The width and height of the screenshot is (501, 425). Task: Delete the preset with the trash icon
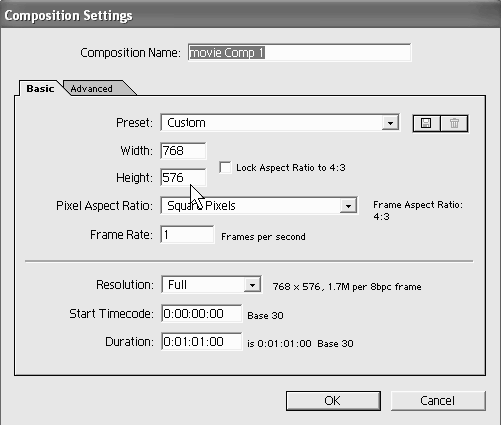(x=454, y=123)
